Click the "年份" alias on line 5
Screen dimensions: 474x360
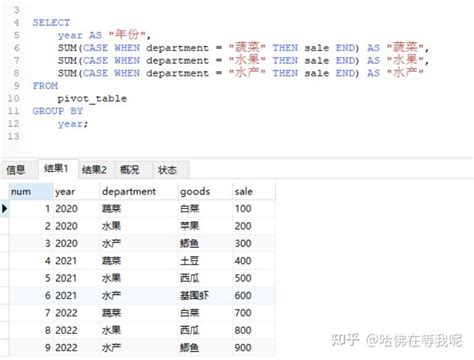tap(127, 35)
